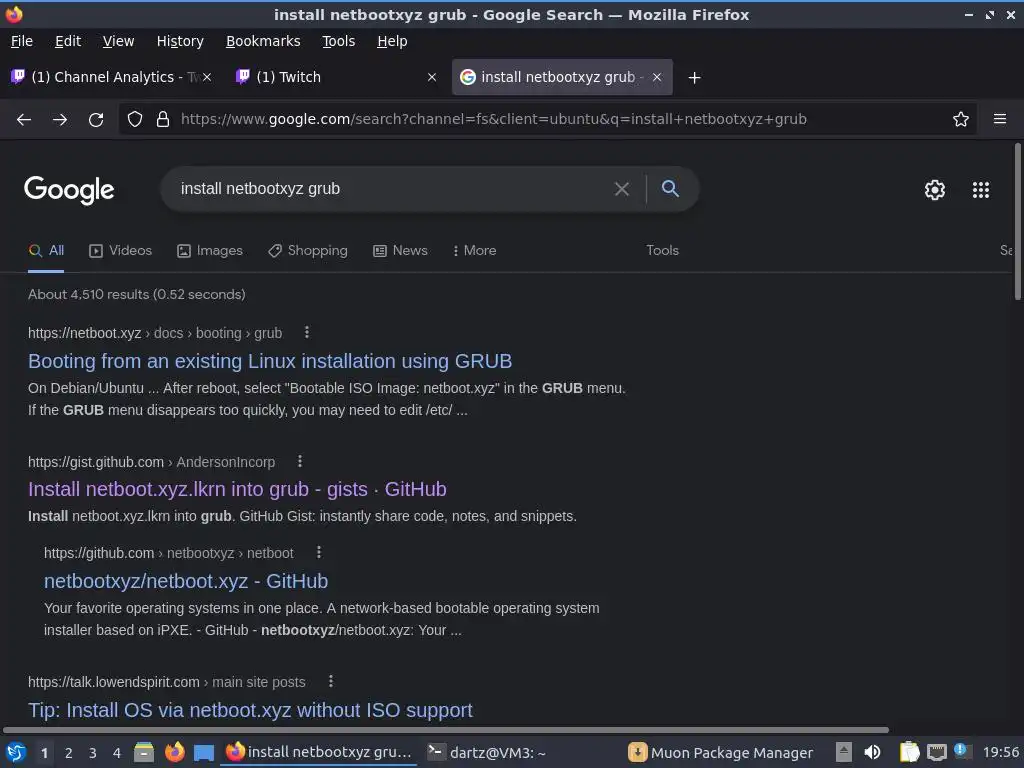
Task: Launch file manager from the panel
Action: 144,752
